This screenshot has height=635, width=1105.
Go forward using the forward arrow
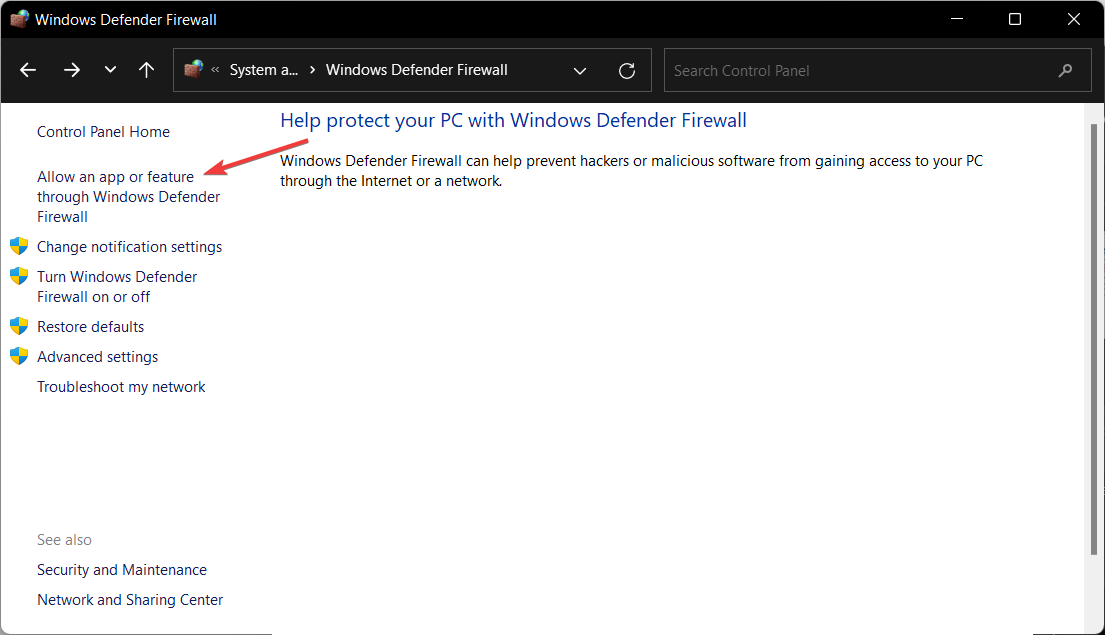72,70
